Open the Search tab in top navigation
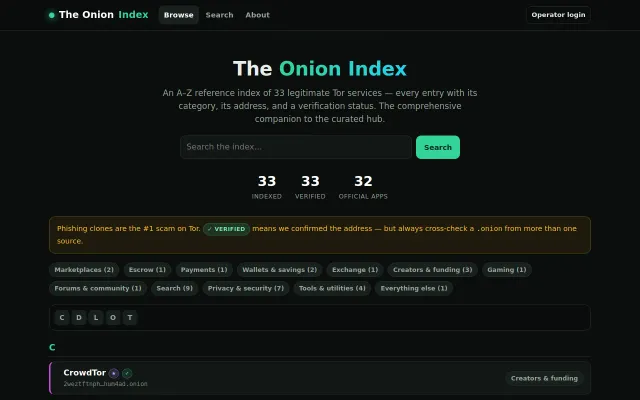640x400 pixels. [x=219, y=15]
